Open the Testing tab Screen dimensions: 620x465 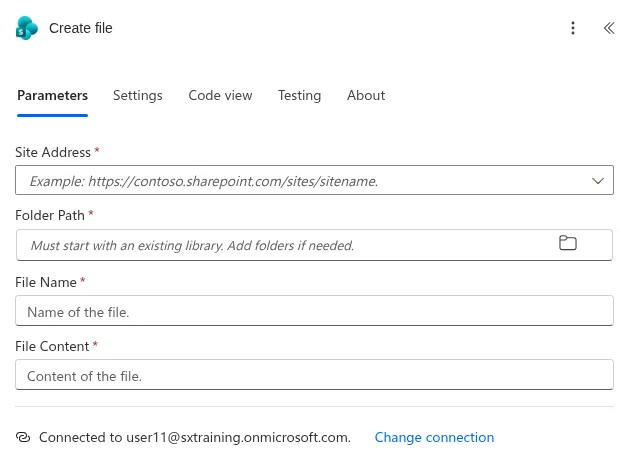(299, 95)
